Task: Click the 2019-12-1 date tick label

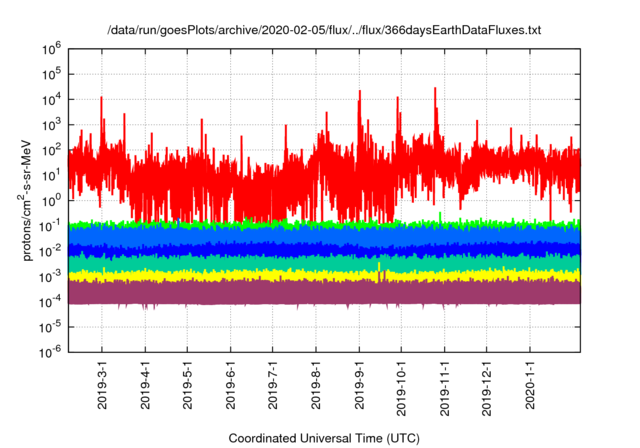Action: [x=487, y=389]
